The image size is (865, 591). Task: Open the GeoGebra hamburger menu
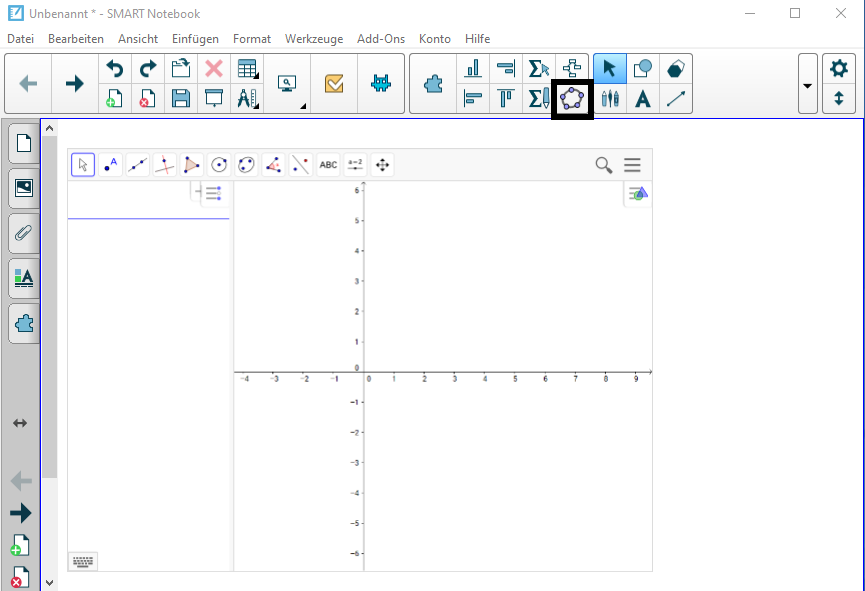click(x=632, y=165)
